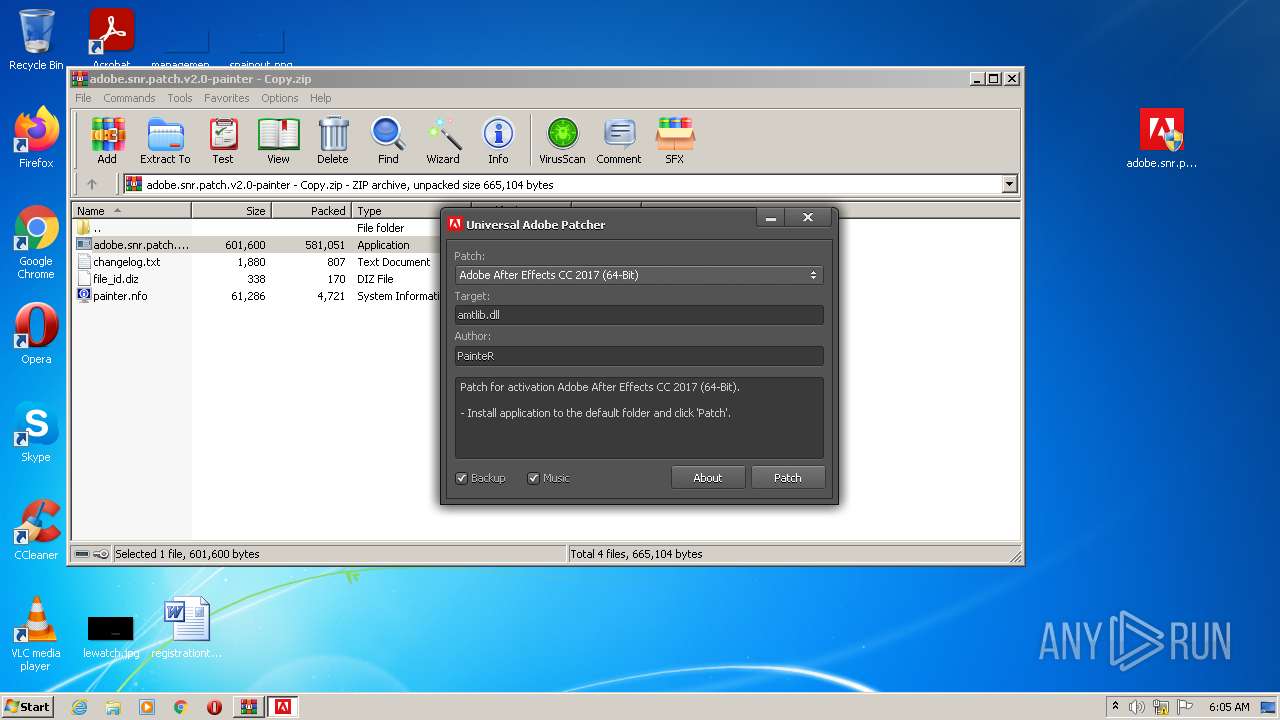Viewport: 1280px width, 720px height.
Task: Show hidden tray icons arrow
Action: 1115,707
